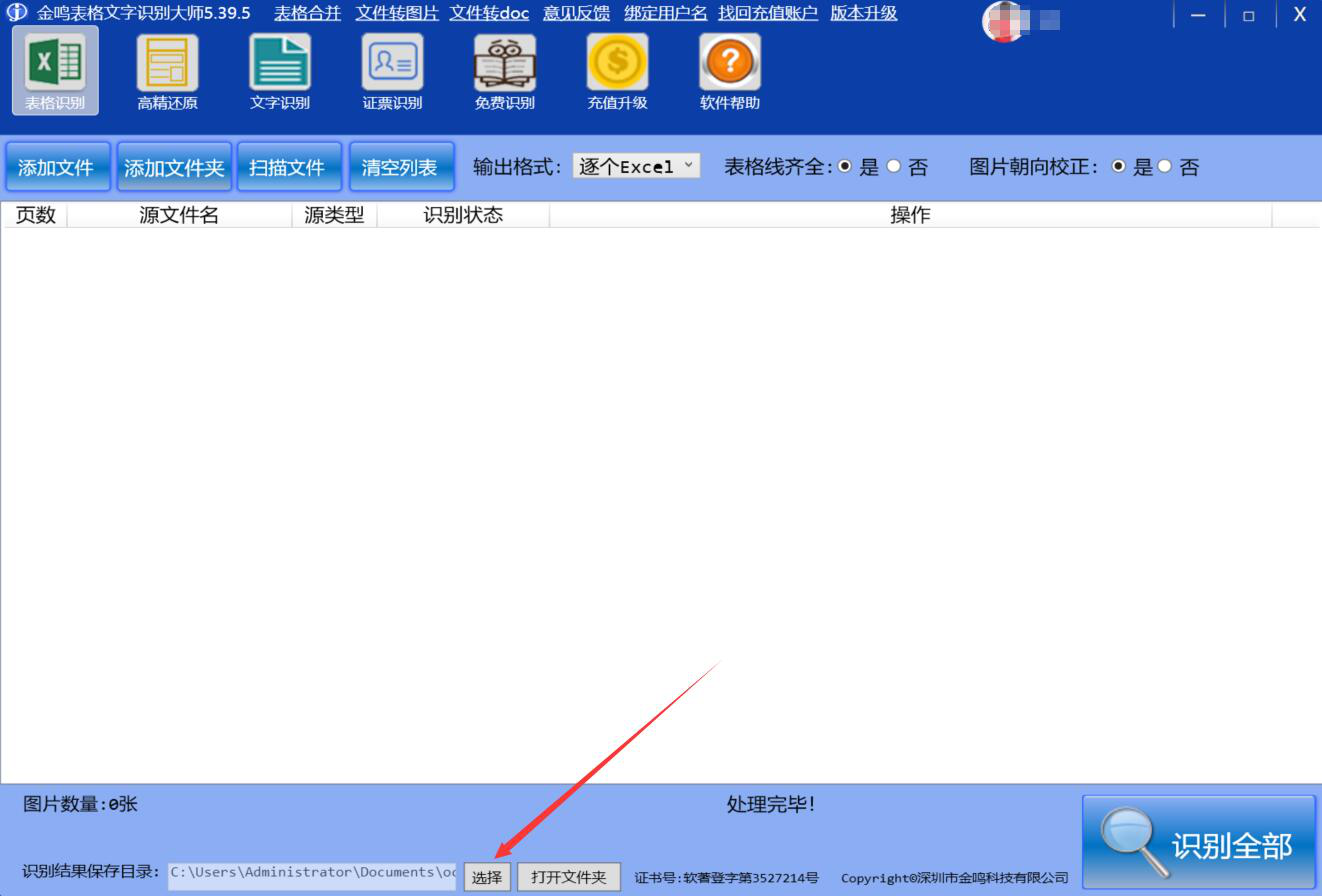
Task: Click the 源类型 column header
Action: 334,215
